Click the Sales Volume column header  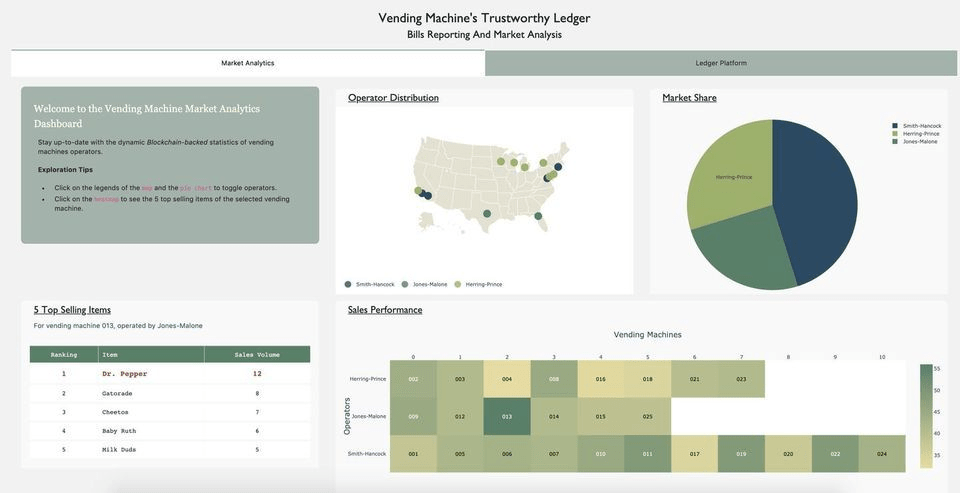point(257,355)
